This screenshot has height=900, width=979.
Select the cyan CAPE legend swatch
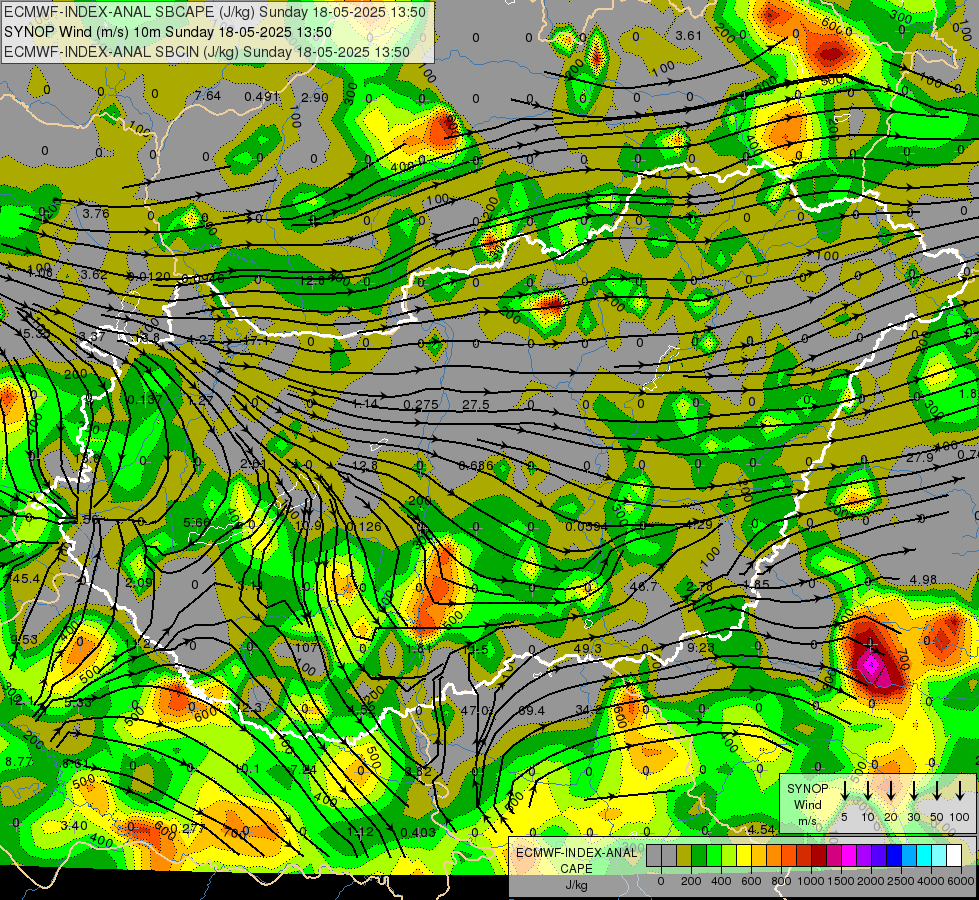coord(924,856)
